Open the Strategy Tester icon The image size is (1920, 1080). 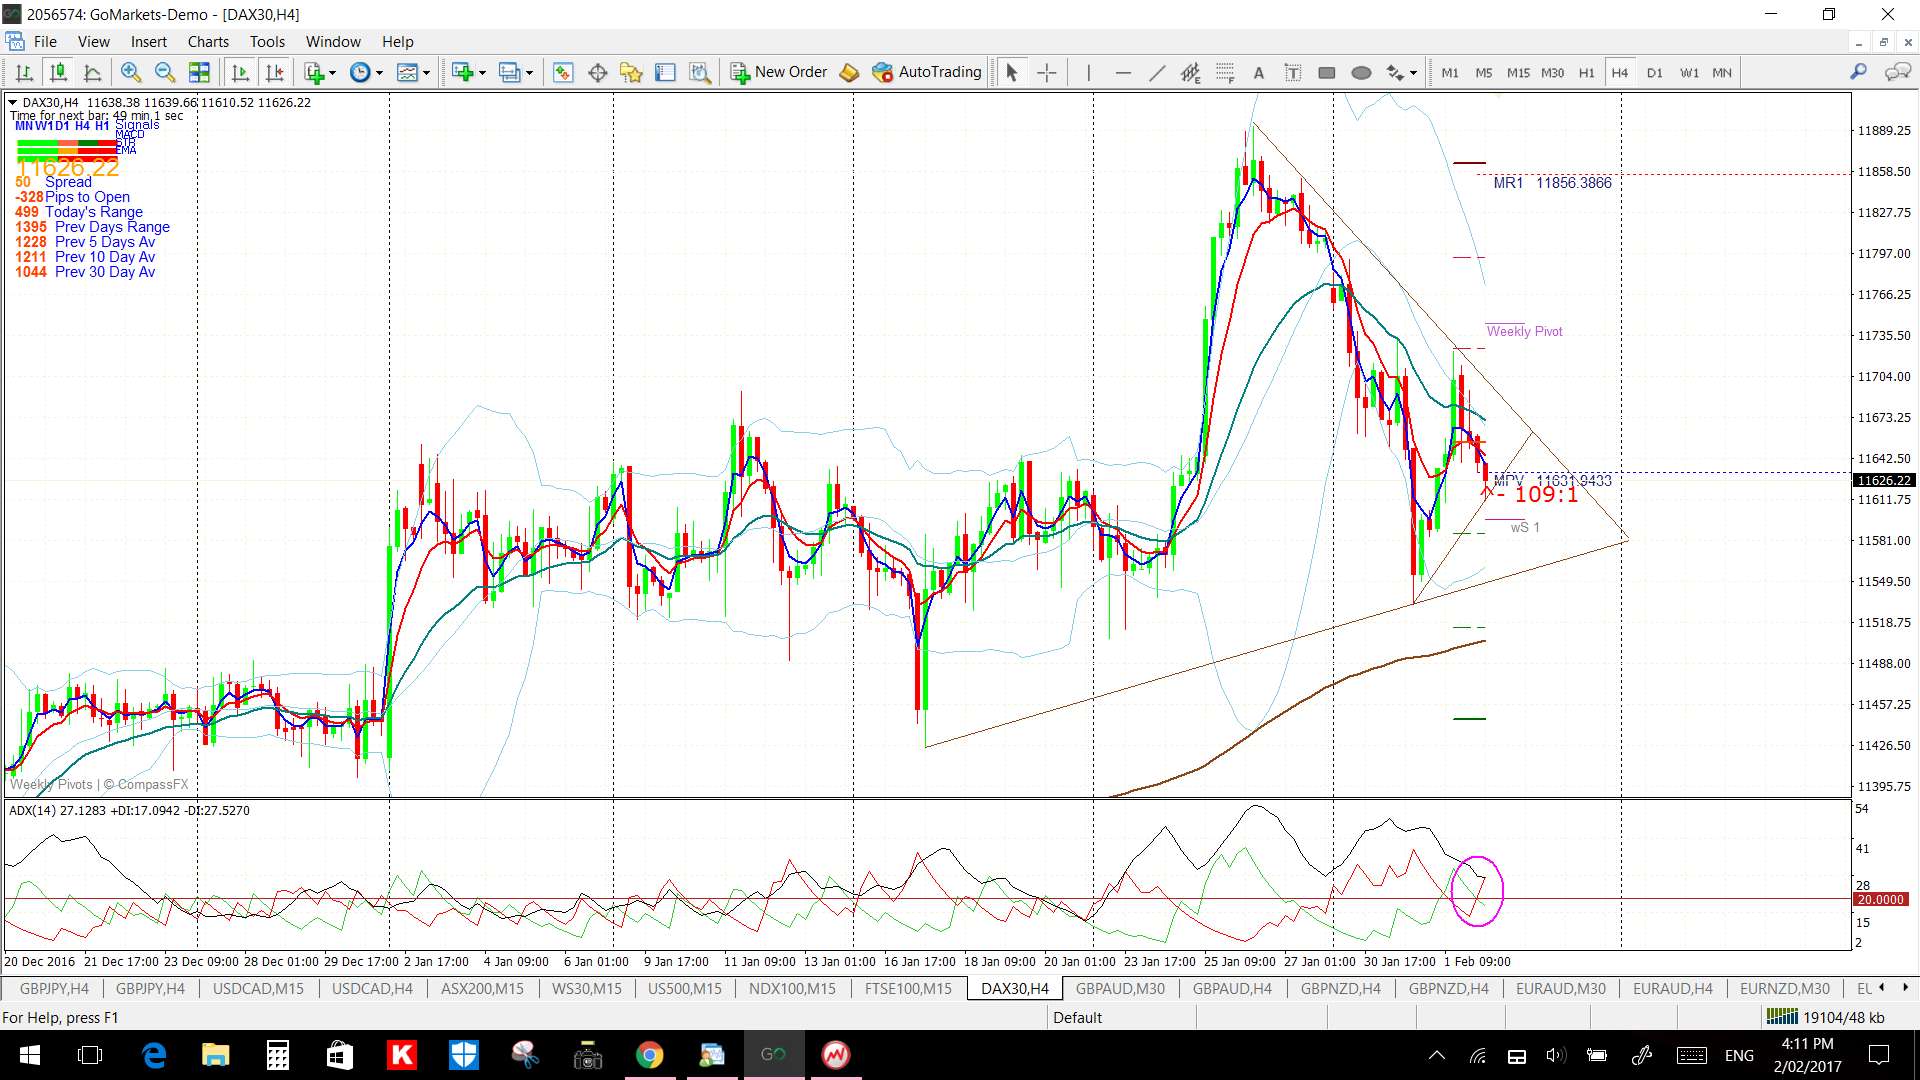pos(700,72)
